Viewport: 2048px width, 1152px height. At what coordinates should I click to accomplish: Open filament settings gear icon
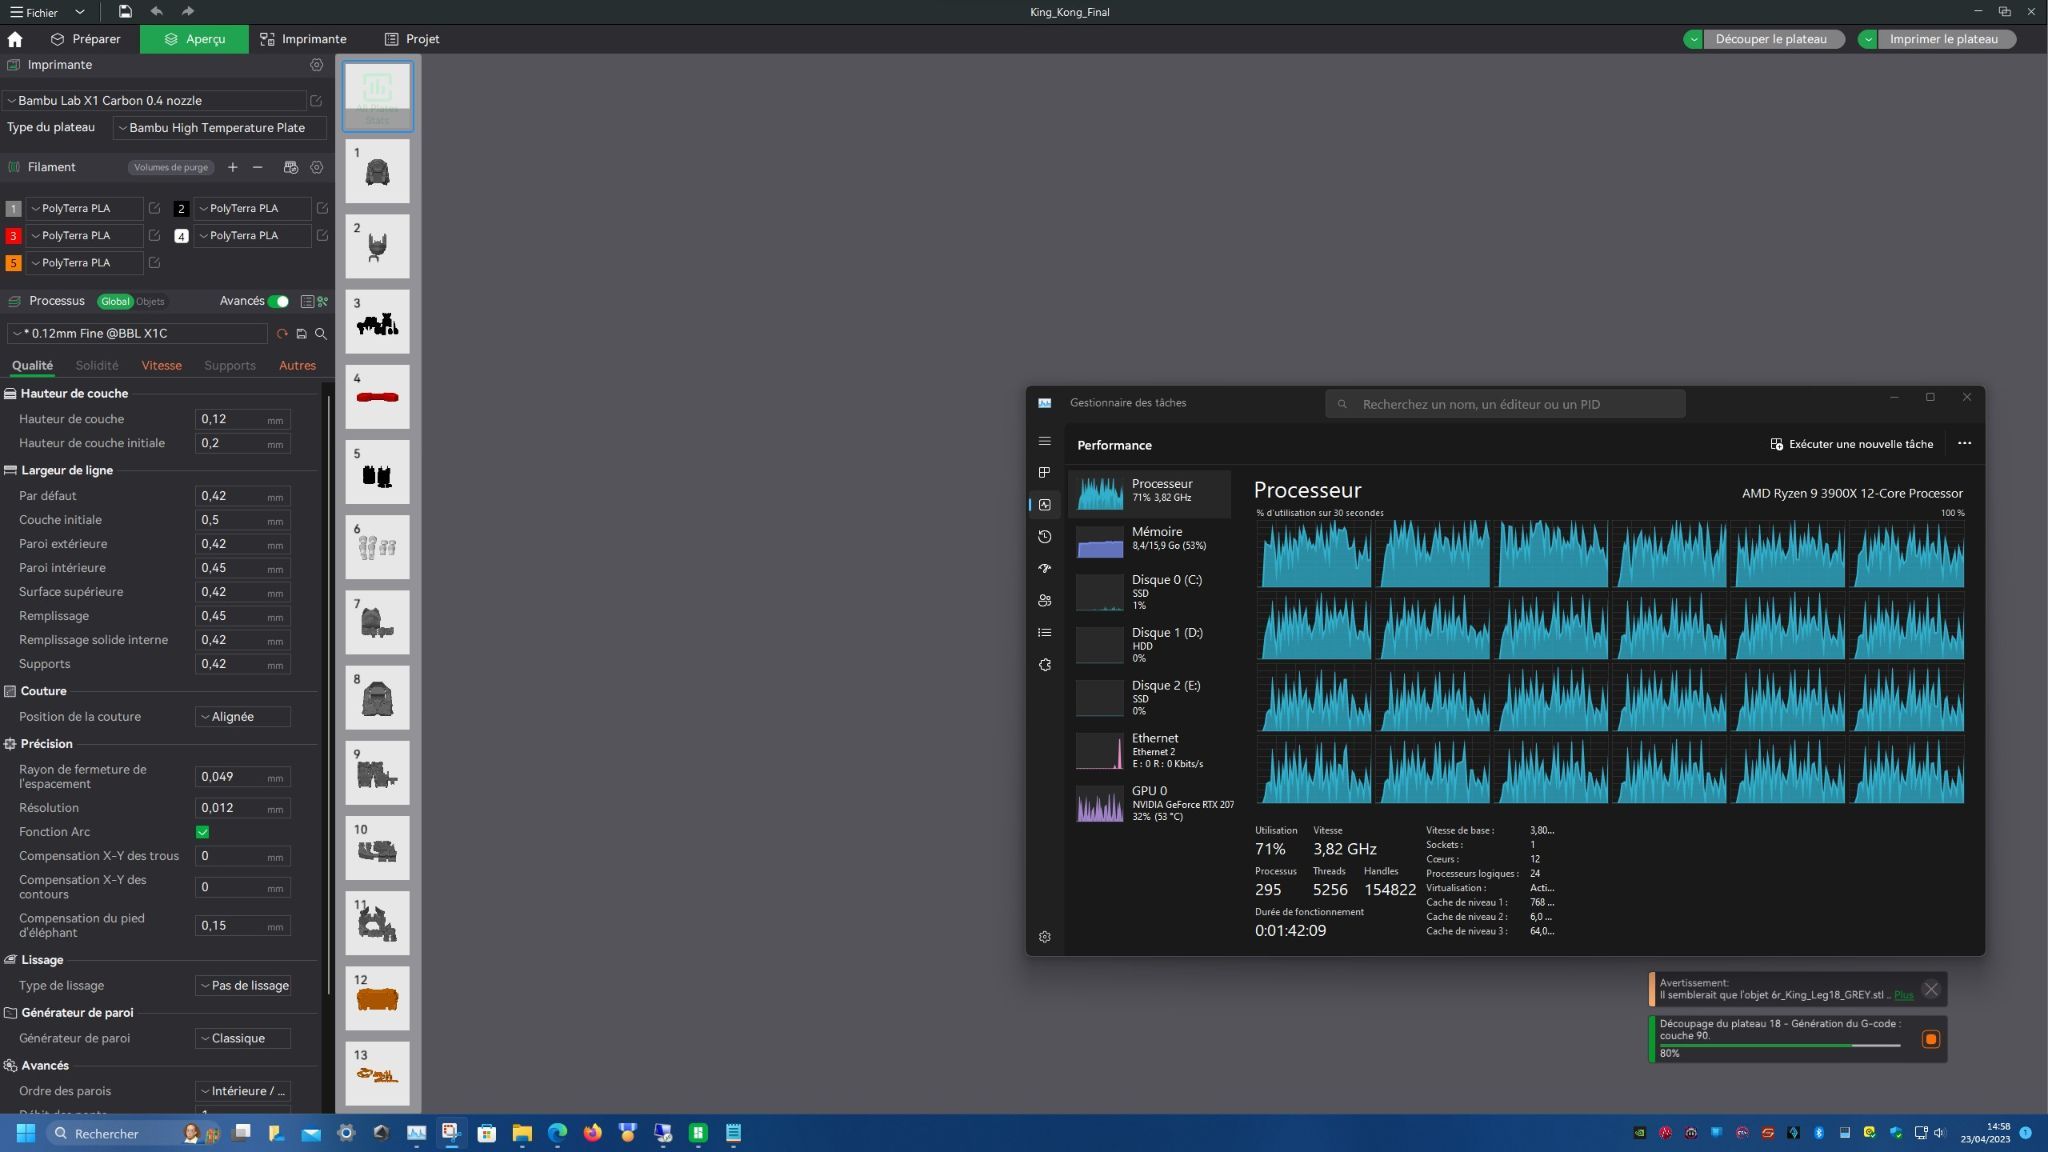[x=316, y=167]
